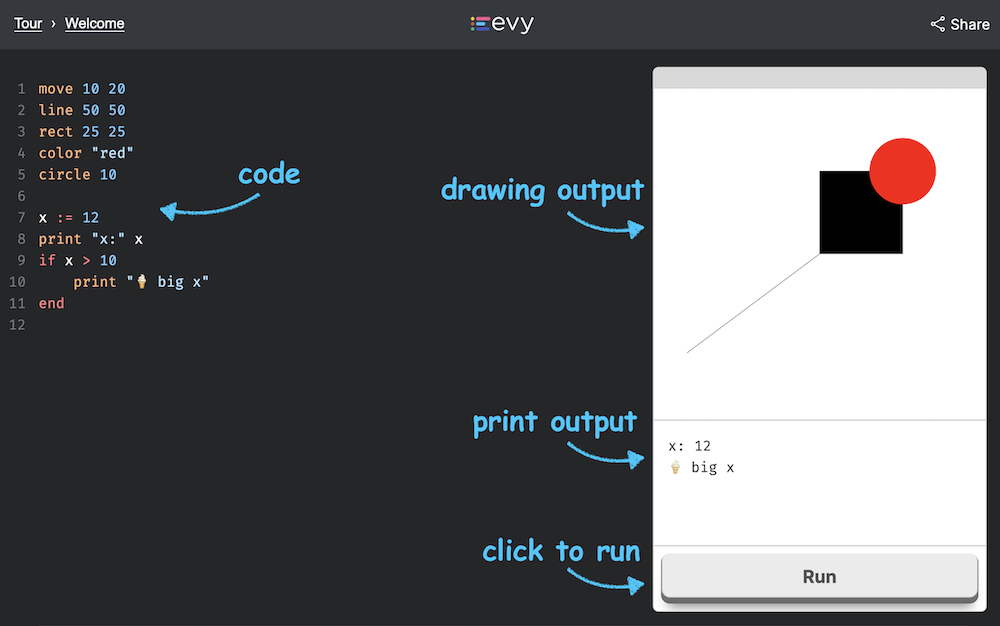Click the circle 10 statement

point(78,174)
